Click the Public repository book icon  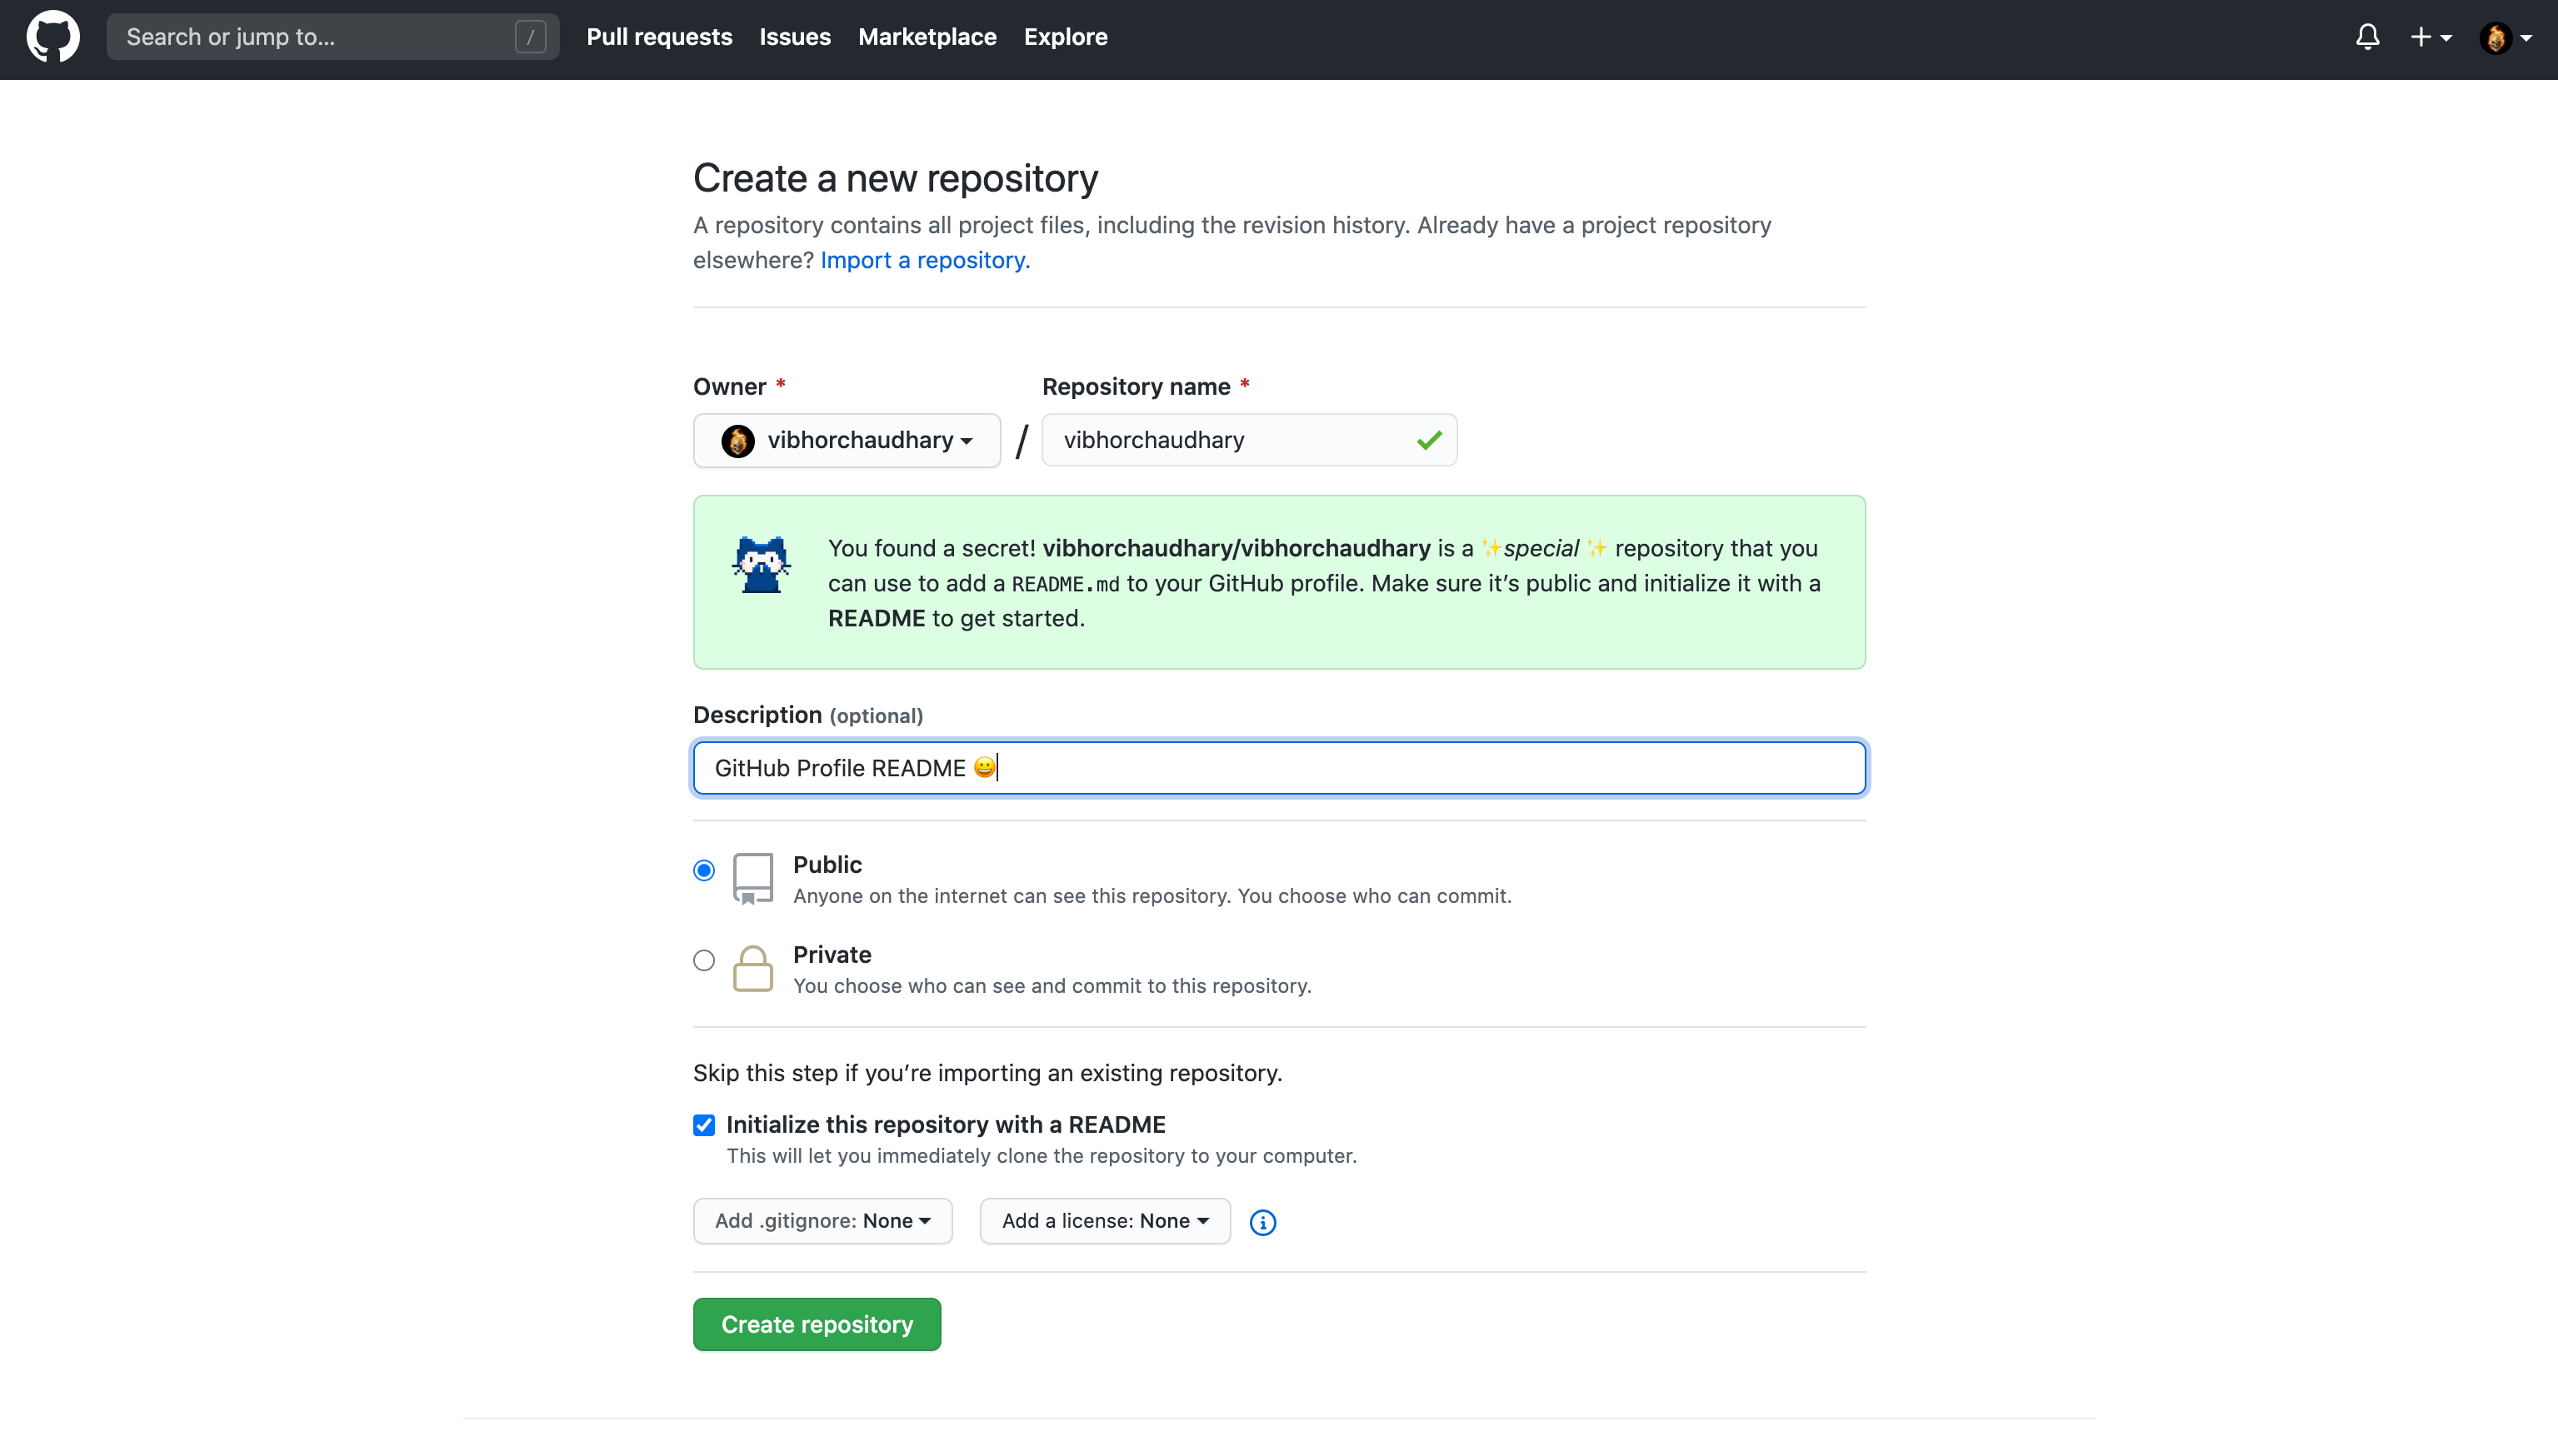753,878
